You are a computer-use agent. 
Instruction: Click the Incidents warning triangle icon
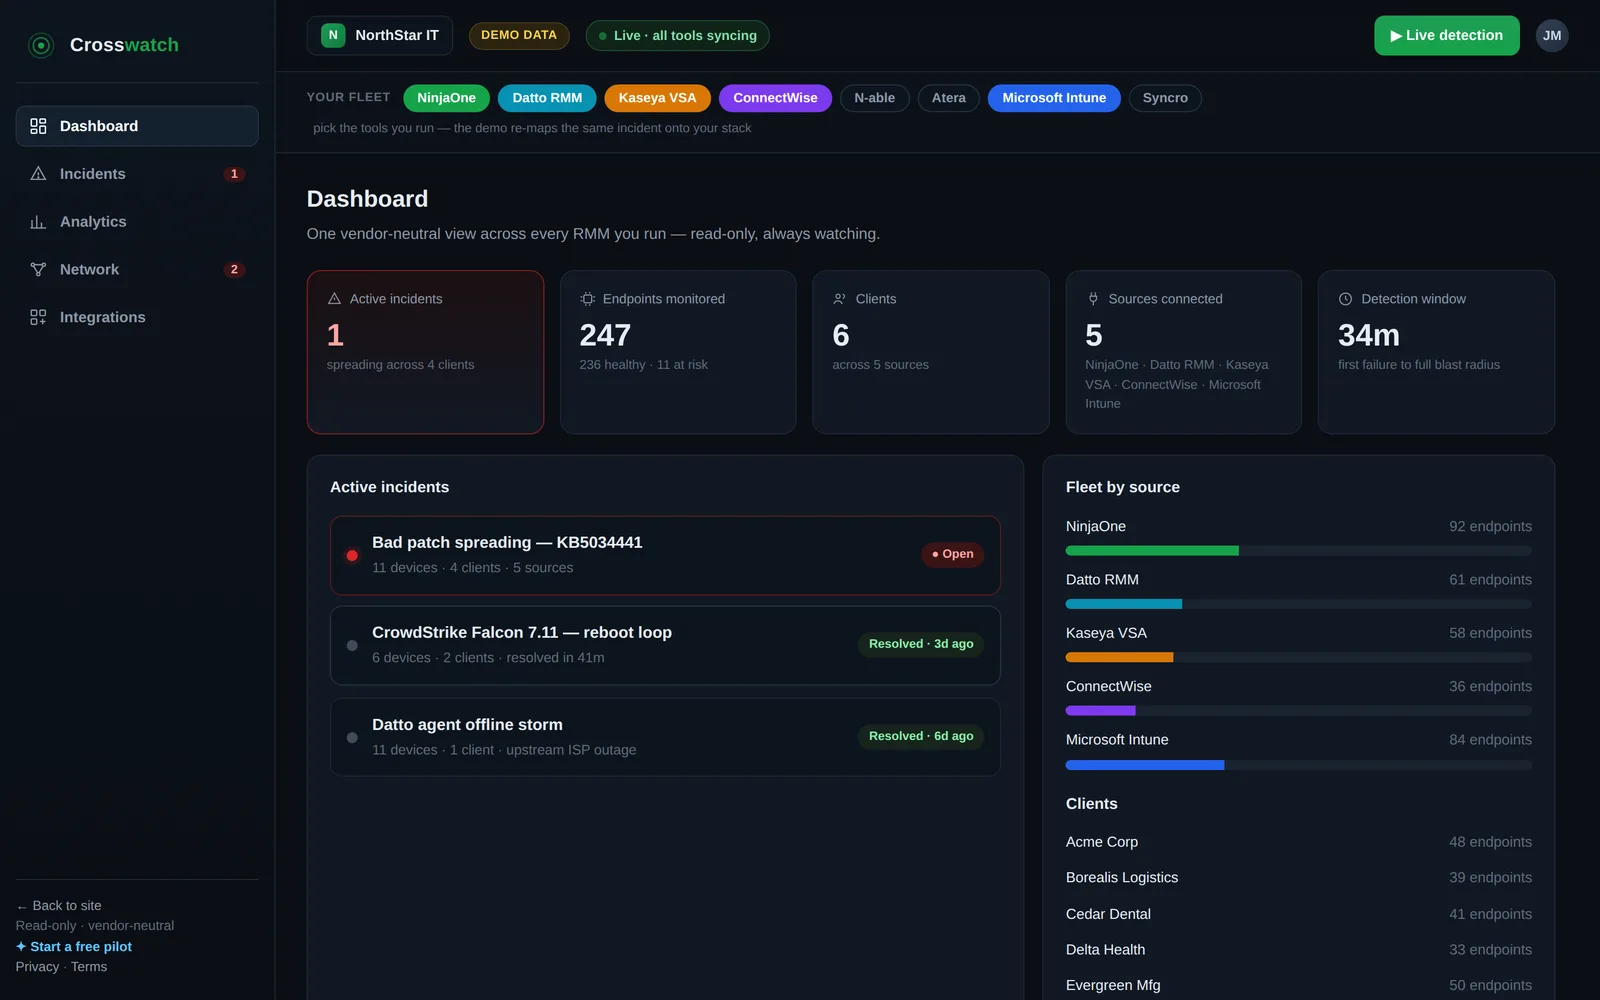(38, 174)
